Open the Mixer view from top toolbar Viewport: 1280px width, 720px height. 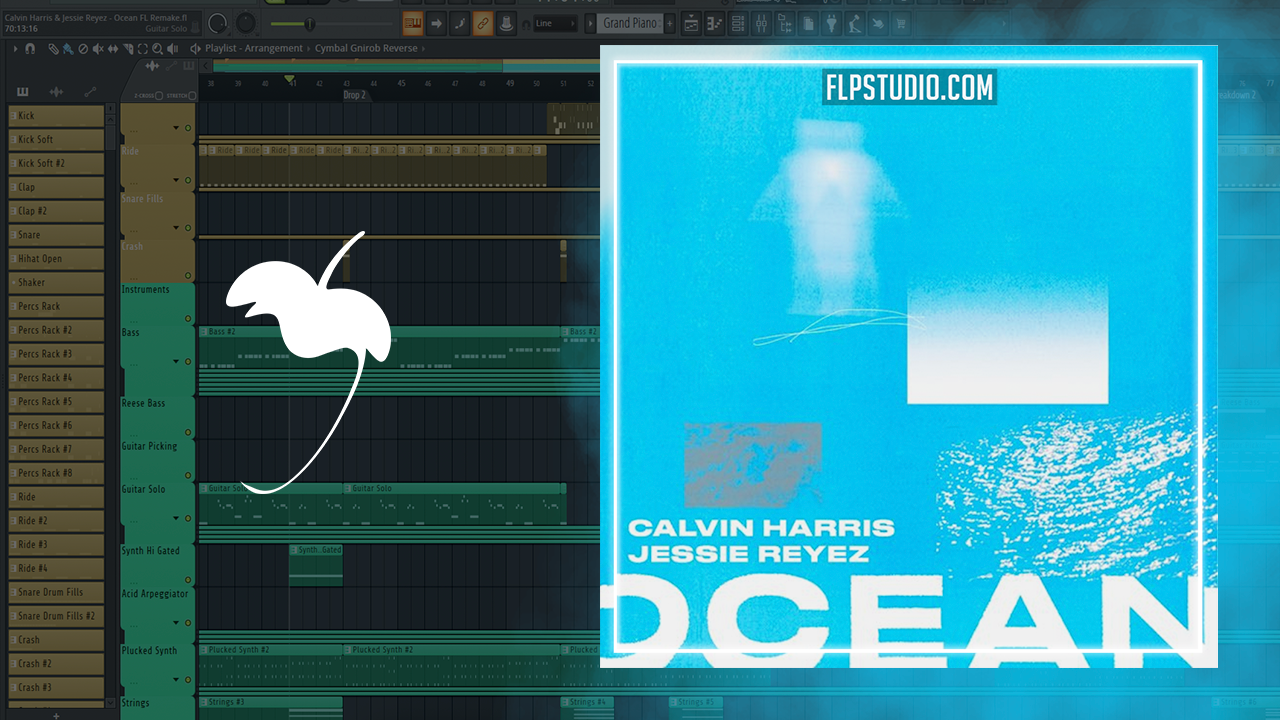click(x=762, y=23)
